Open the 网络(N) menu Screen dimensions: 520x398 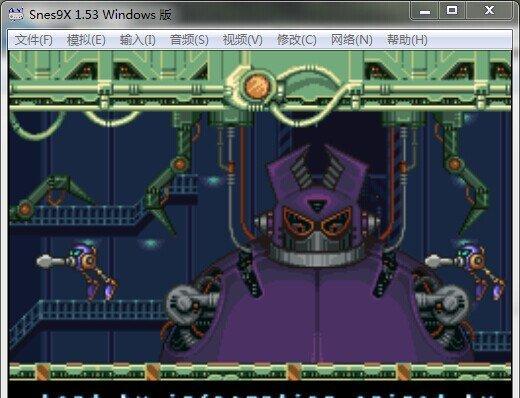click(352, 40)
